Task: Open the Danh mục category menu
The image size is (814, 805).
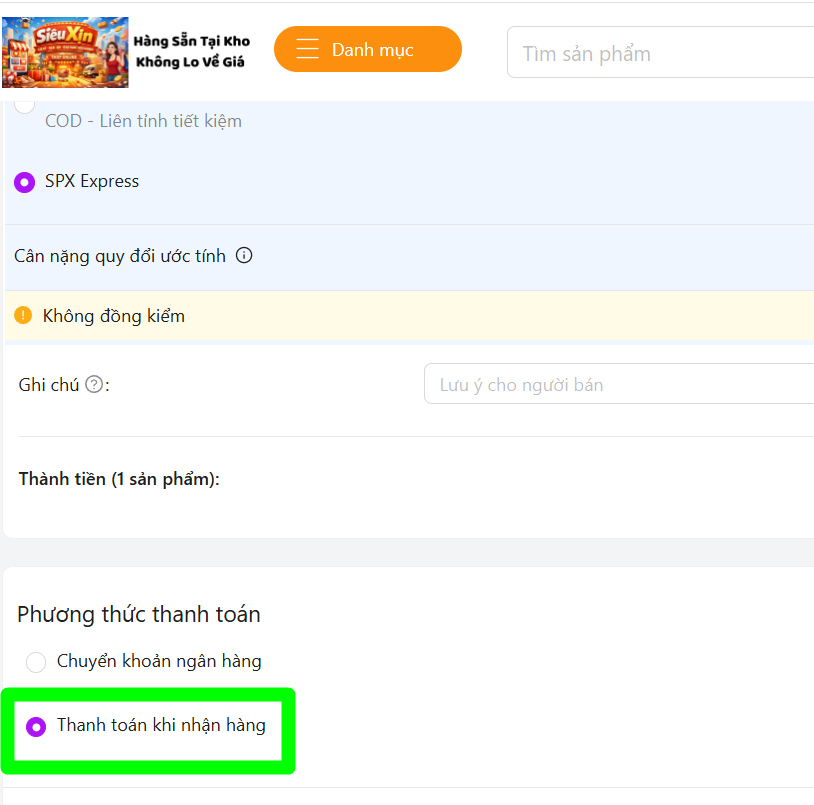Action: pyautogui.click(x=368, y=49)
